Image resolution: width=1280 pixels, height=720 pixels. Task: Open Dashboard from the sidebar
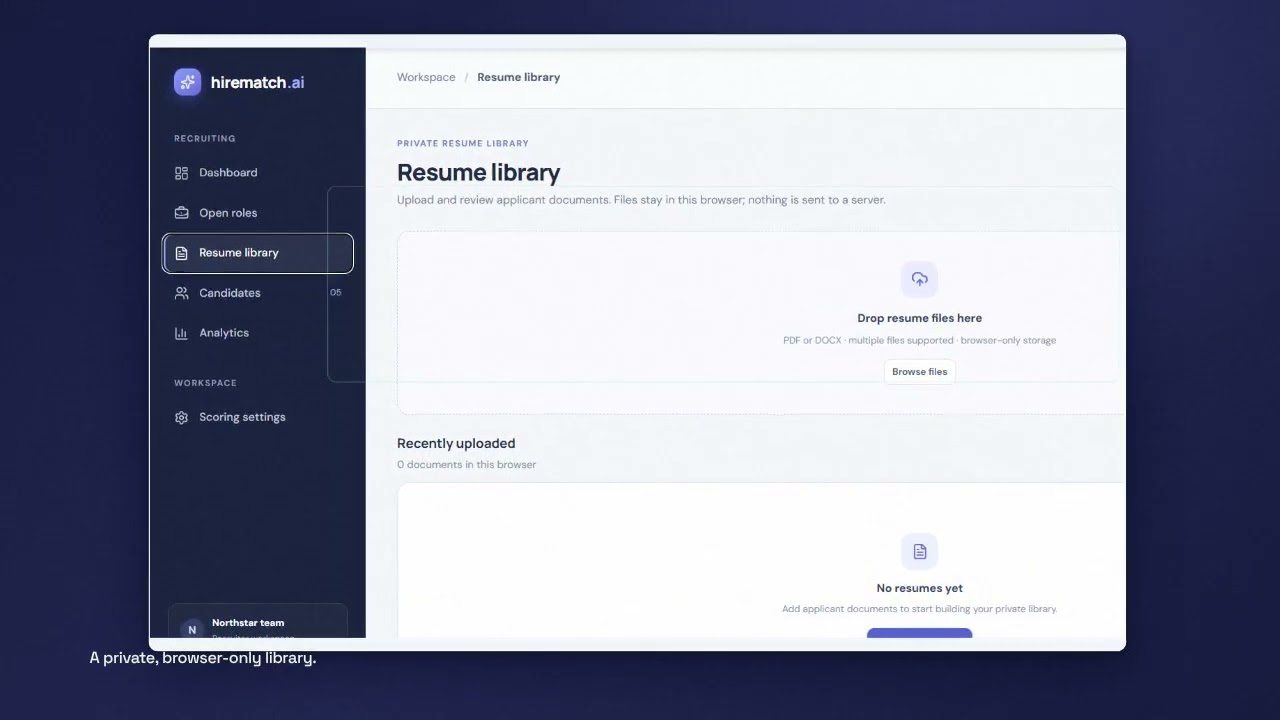point(257,173)
